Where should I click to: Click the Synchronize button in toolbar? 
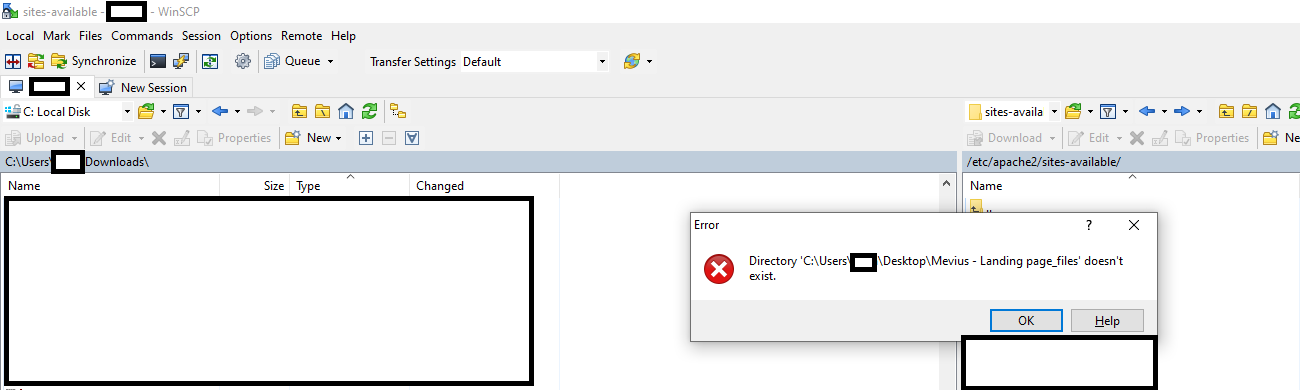coord(93,61)
